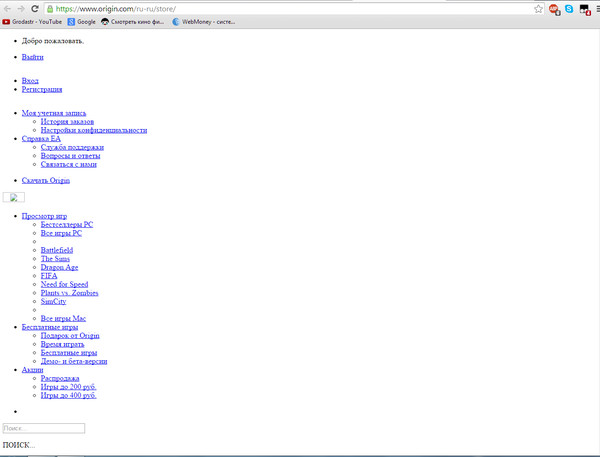Click the broken image placeholder
This screenshot has height=457, width=600.
[x=14, y=197]
